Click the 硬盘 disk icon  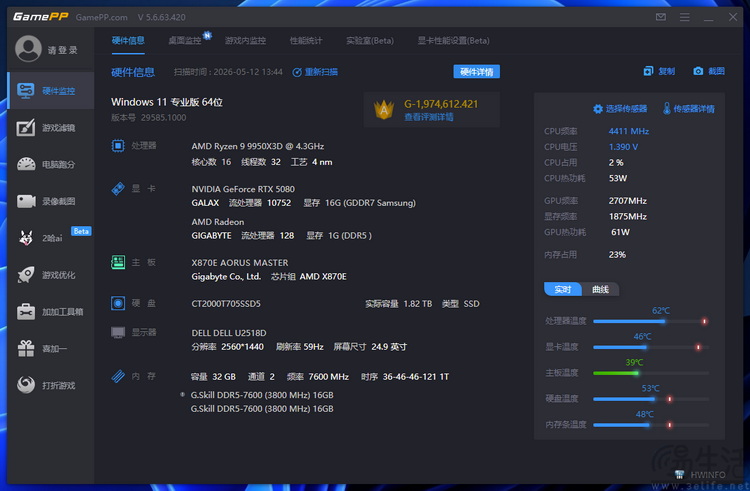coord(118,303)
